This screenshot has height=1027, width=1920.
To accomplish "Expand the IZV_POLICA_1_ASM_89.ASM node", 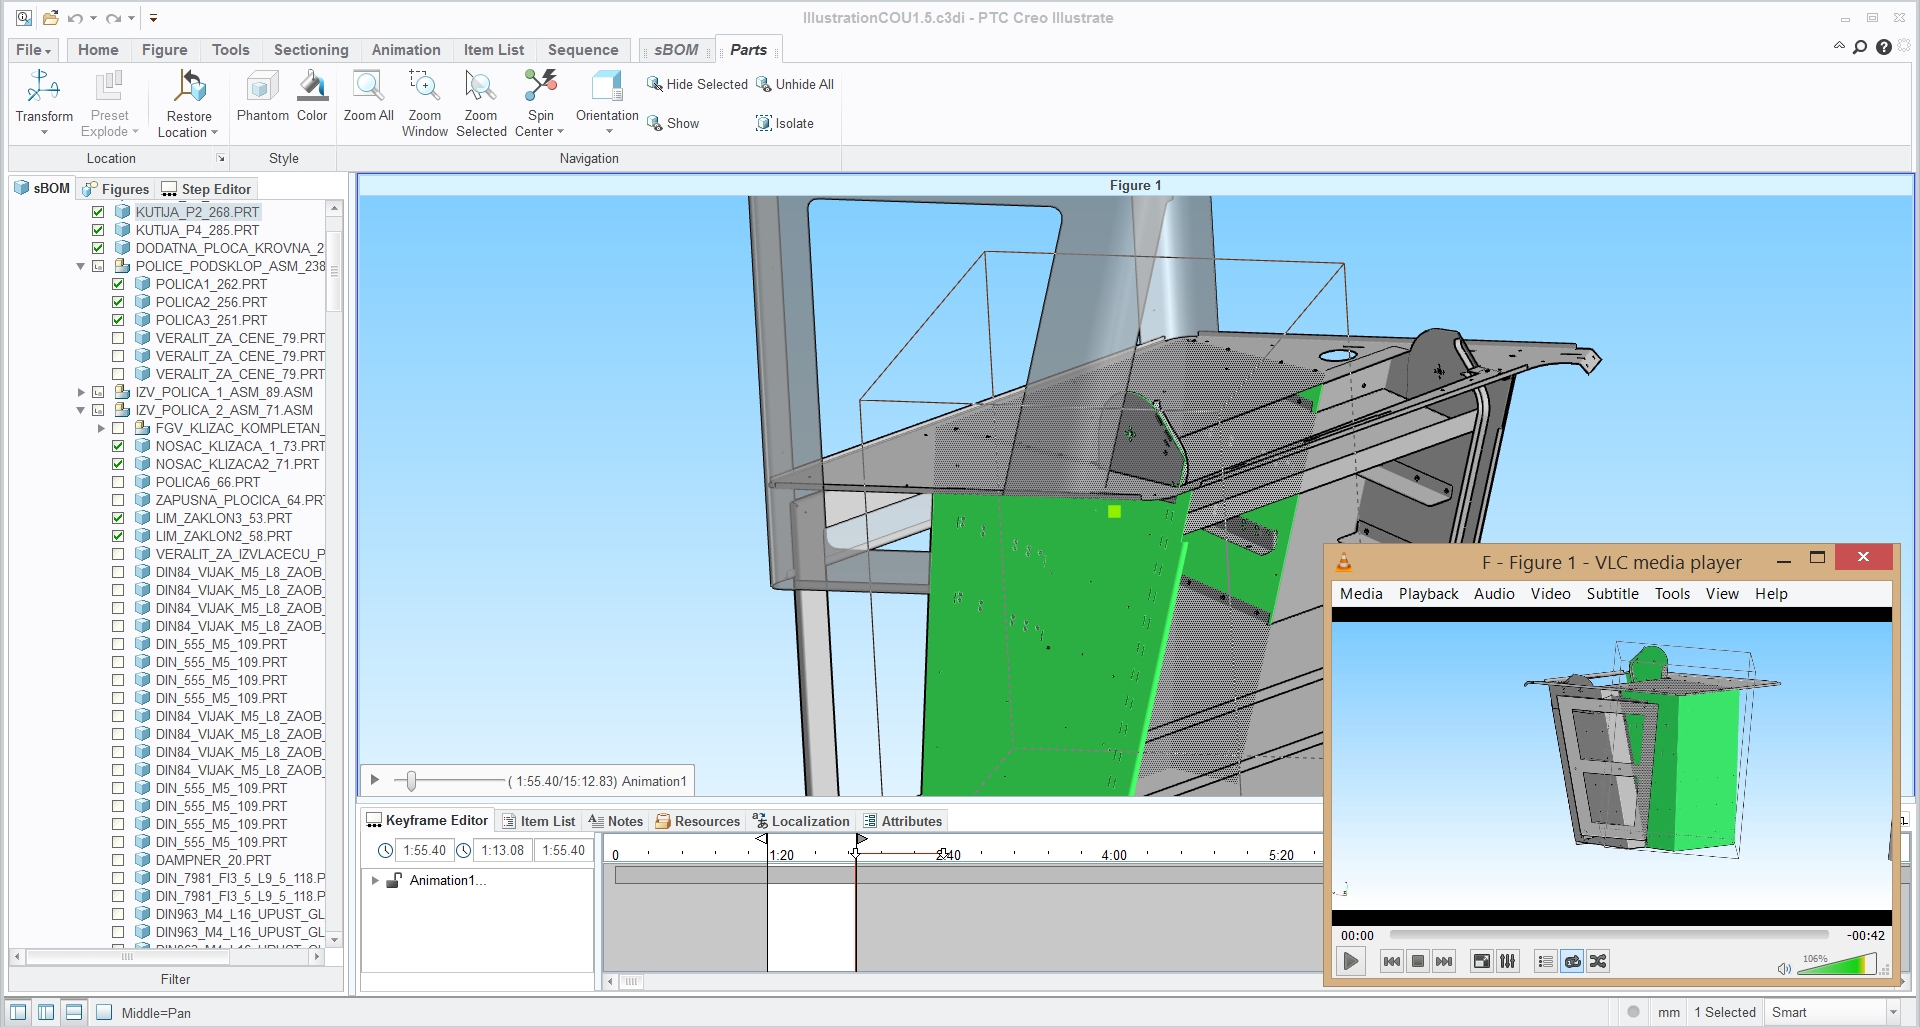I will (x=81, y=392).
